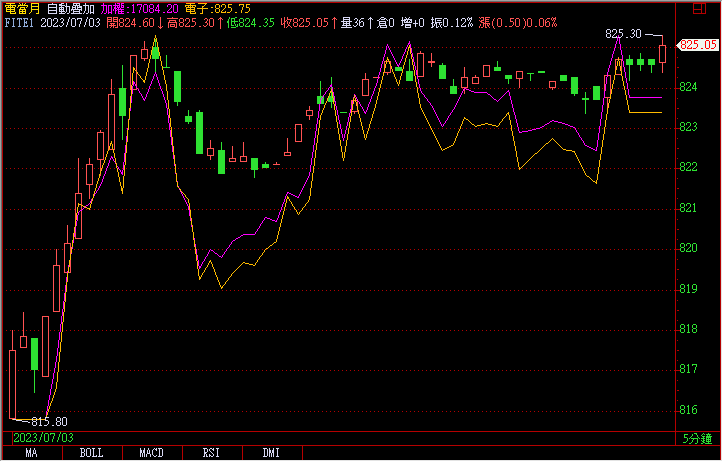723x462 pixels.
Task: Click the 振0.12% amplitude value
Action: [452, 23]
